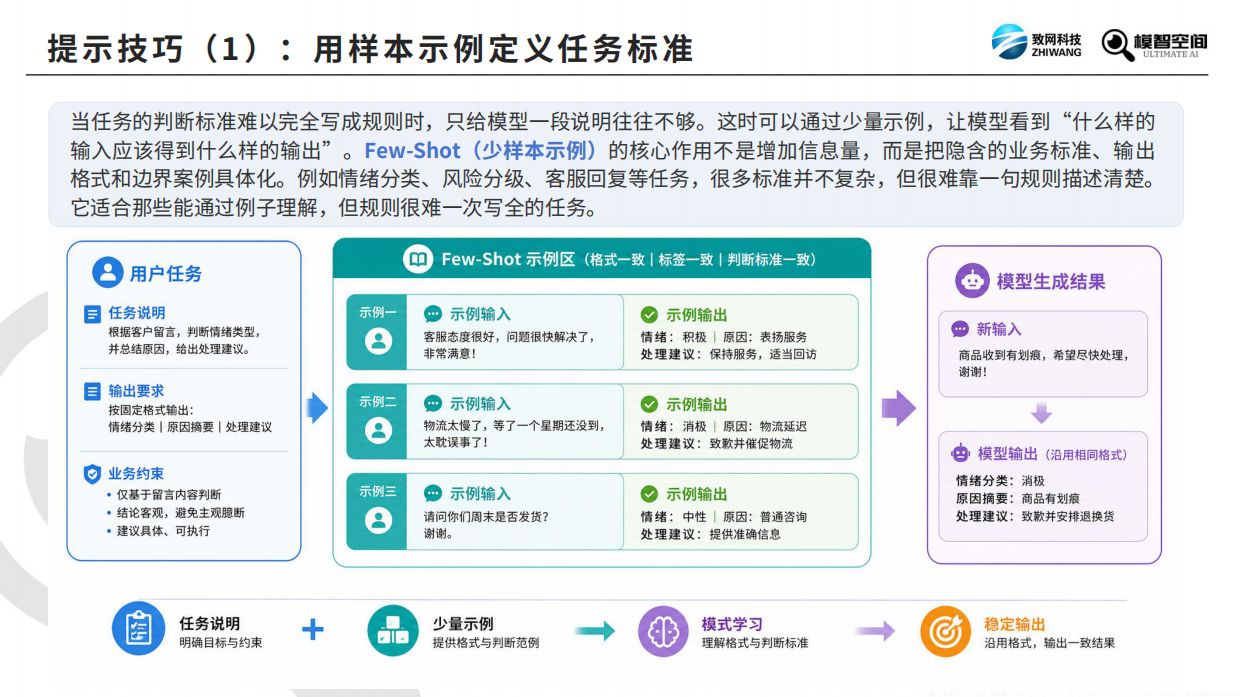The image size is (1240, 697).
Task: Click the 用户任务 user avatar icon
Action: (107, 272)
